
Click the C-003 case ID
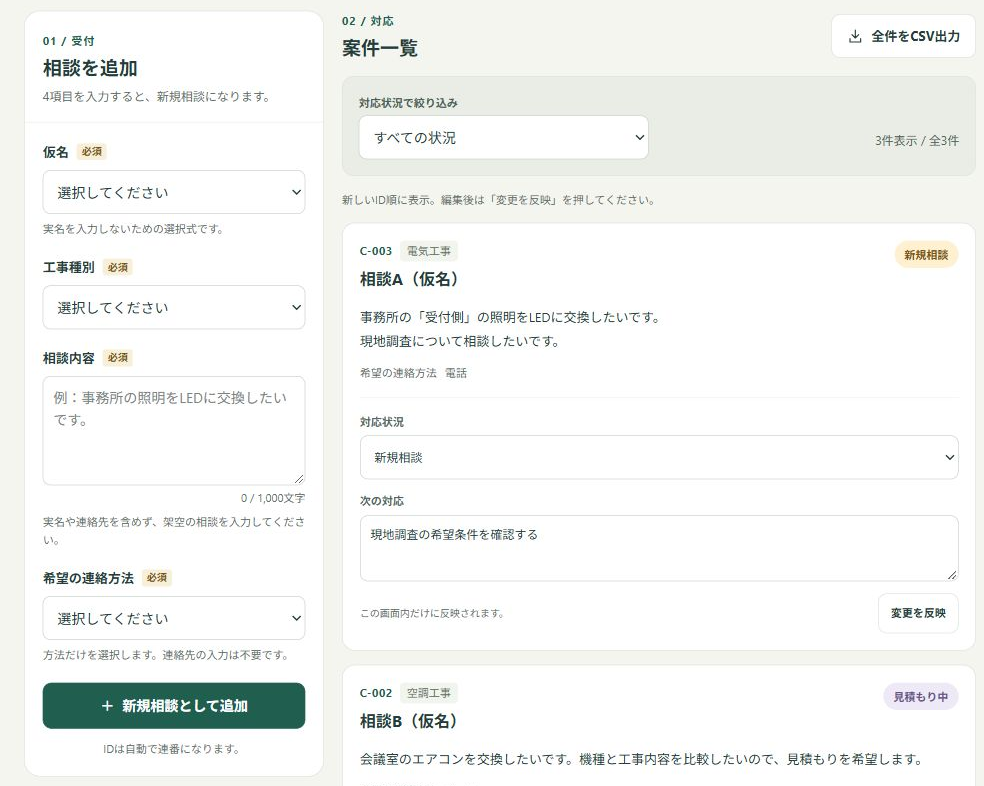click(376, 251)
